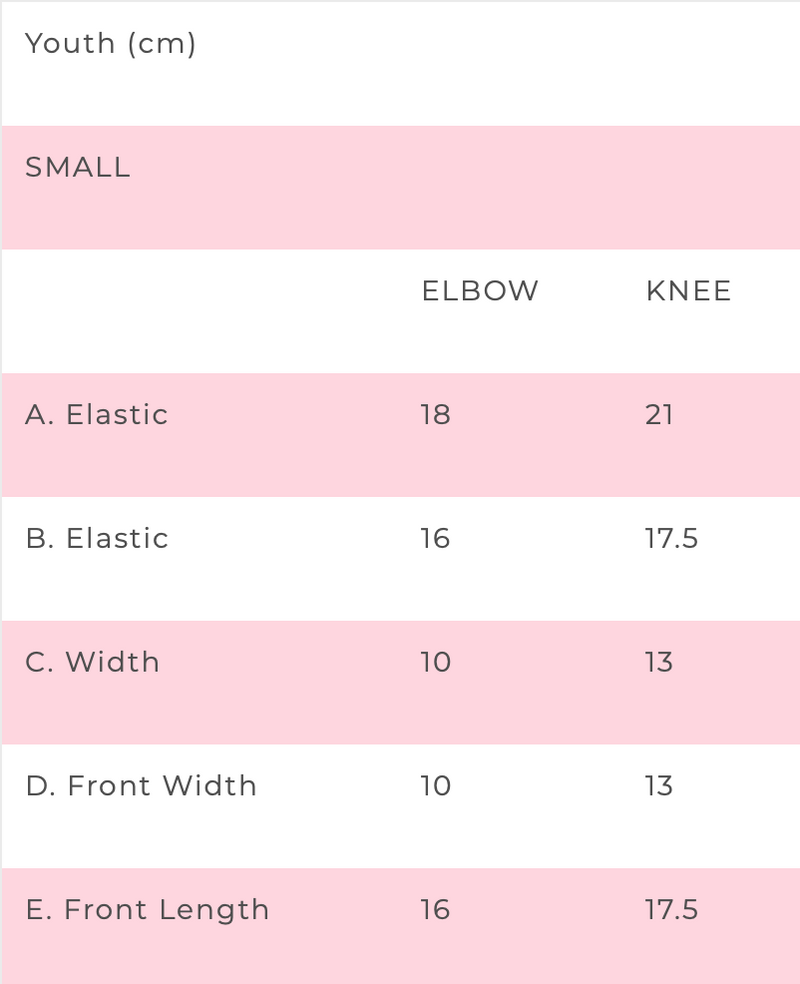This screenshot has height=984, width=800.
Task: Select the A. Elastic row label
Action: tap(97, 415)
